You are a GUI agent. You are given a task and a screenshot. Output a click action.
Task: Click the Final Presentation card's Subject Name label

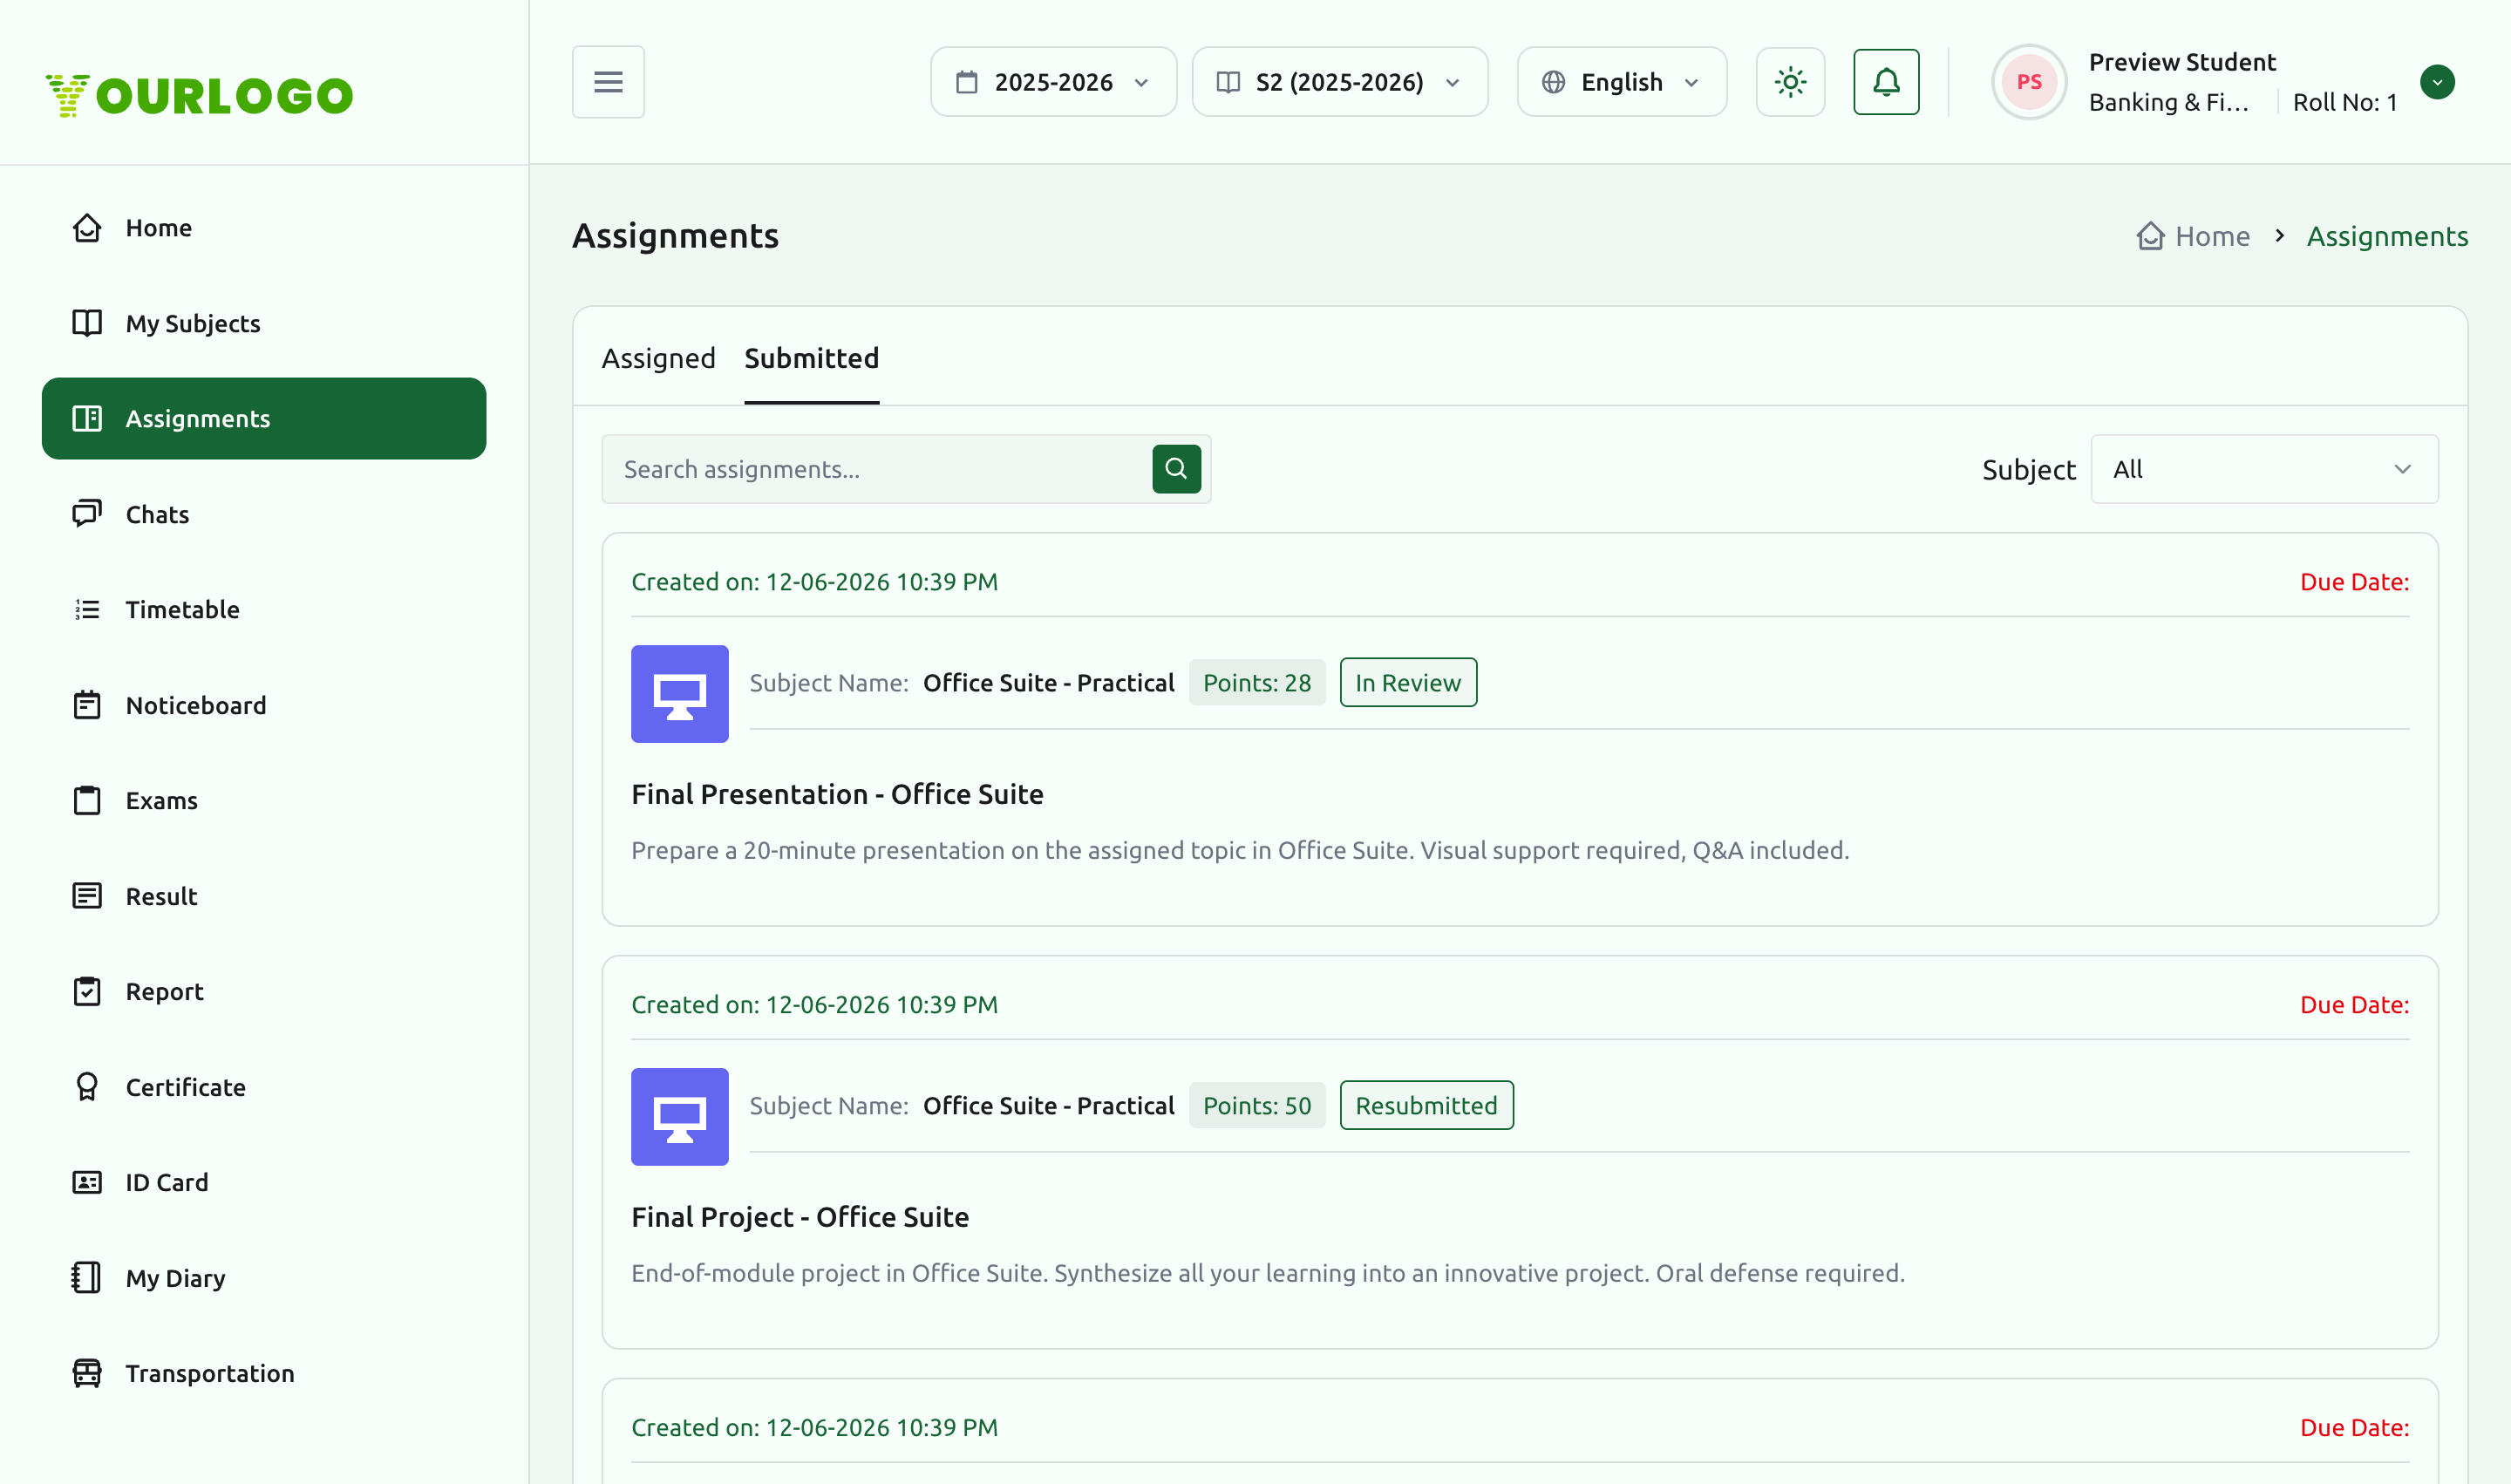click(829, 682)
